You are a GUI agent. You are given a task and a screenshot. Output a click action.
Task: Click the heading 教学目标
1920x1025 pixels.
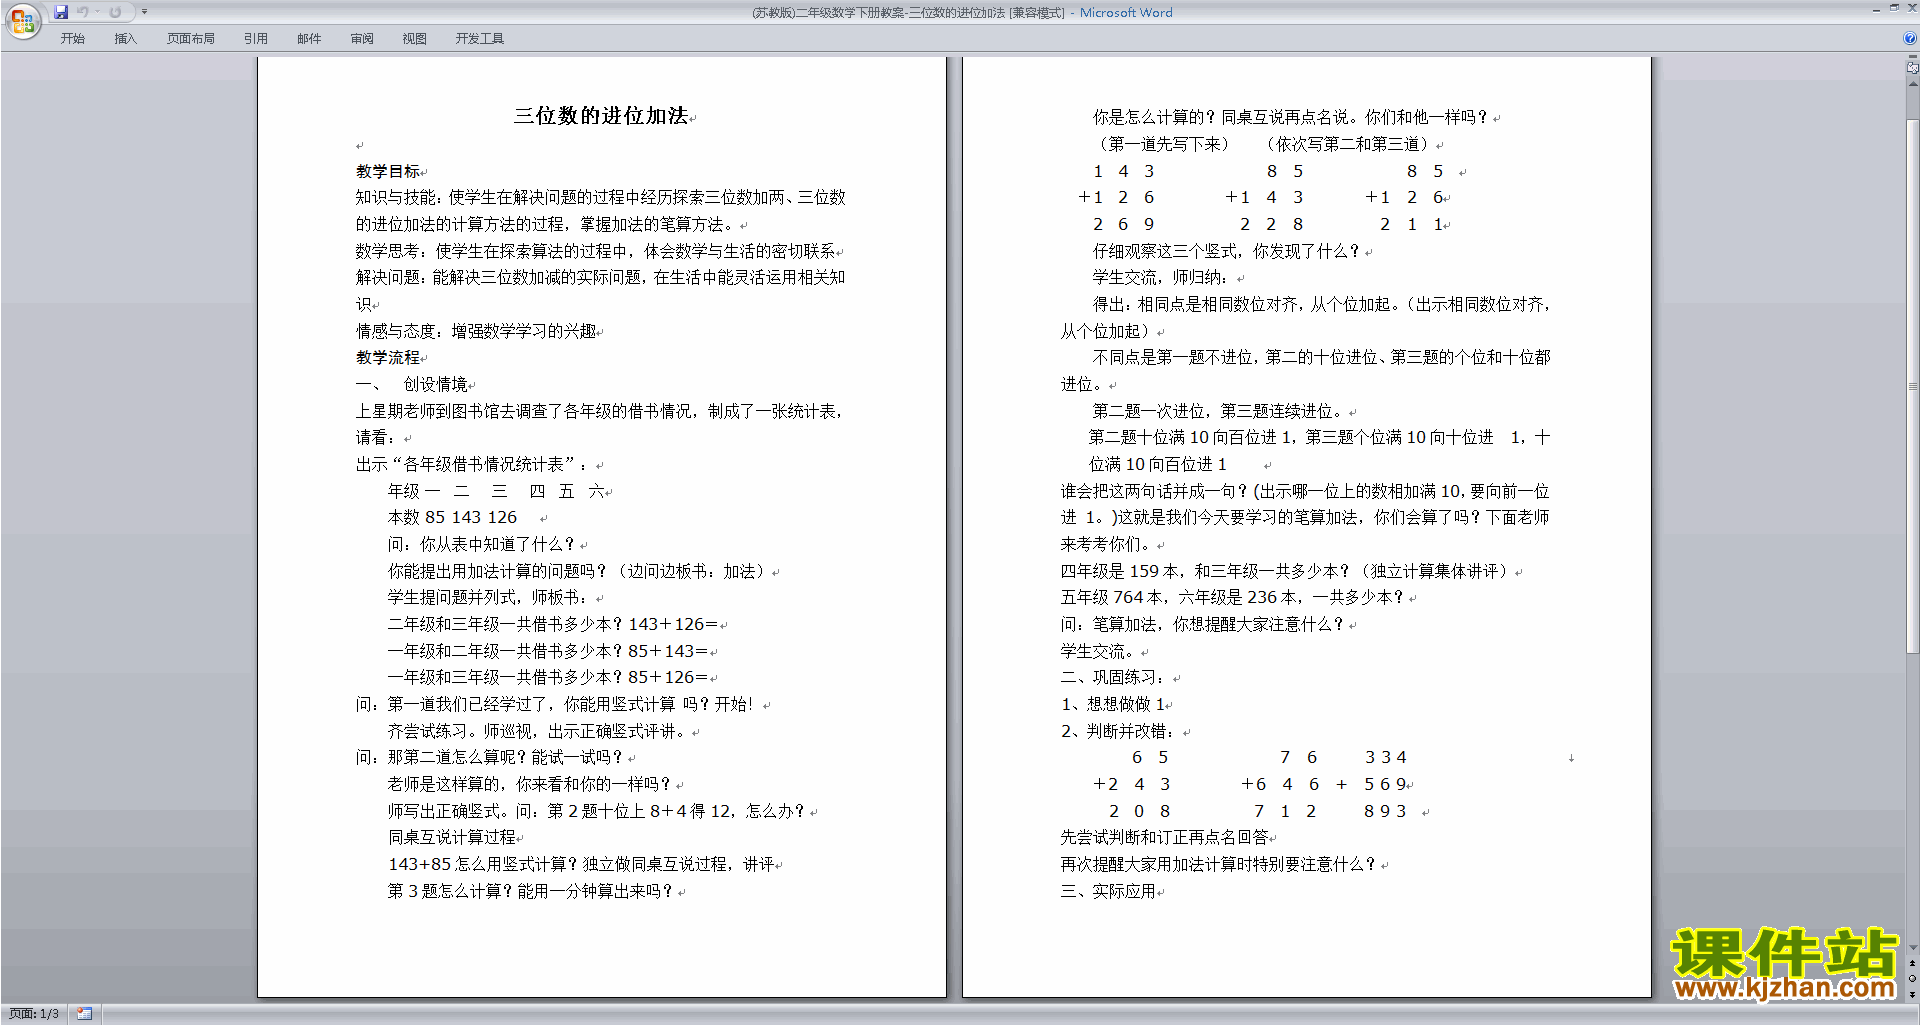(388, 171)
